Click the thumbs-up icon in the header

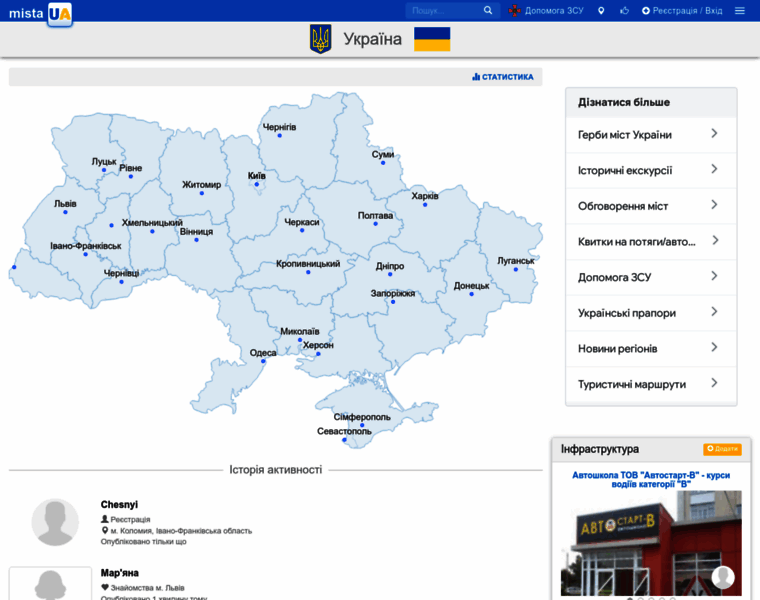coord(624,11)
